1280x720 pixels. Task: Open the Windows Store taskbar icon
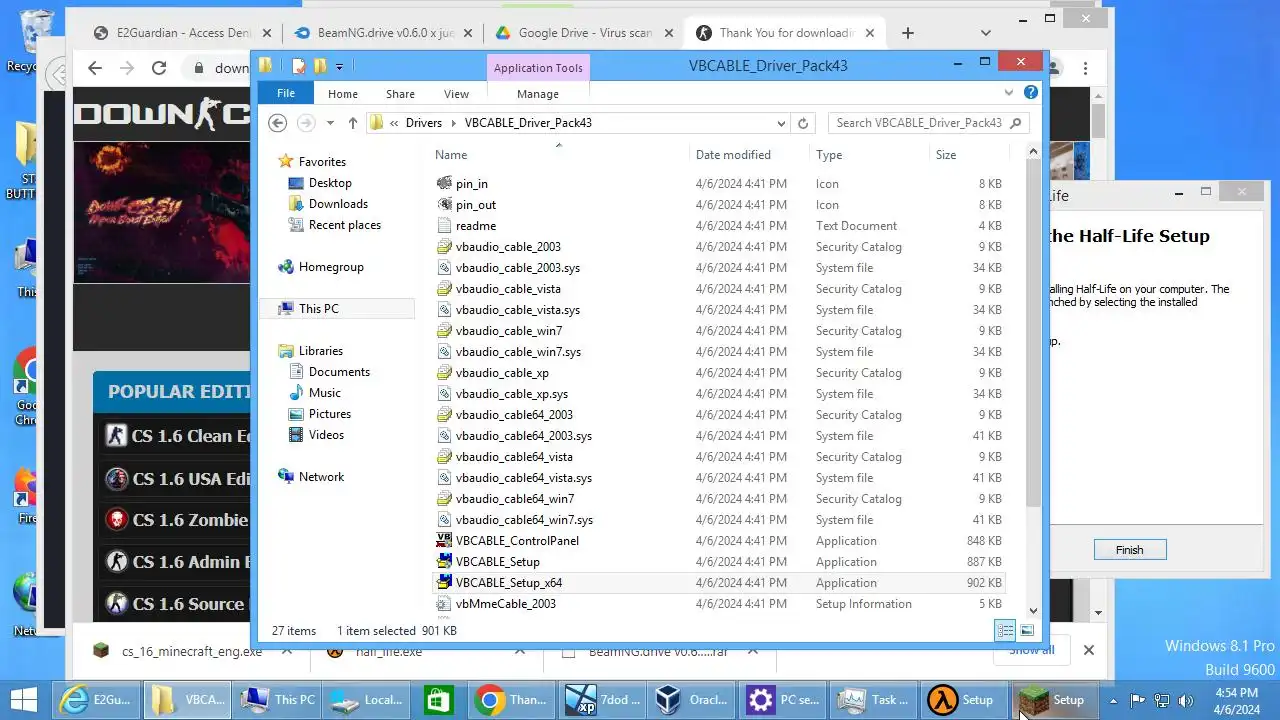[x=438, y=700]
